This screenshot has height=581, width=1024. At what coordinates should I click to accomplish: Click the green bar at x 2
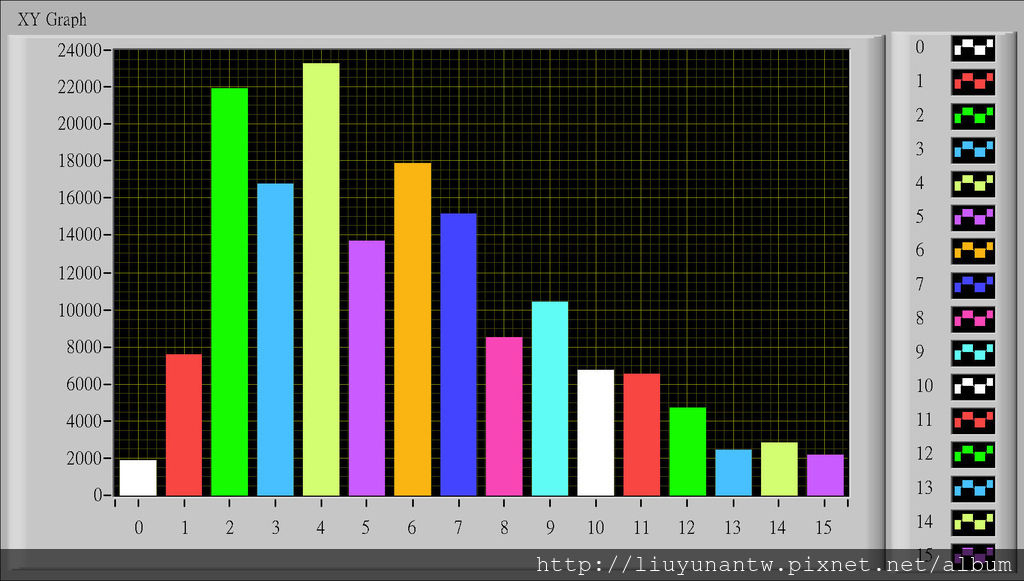click(x=229, y=292)
